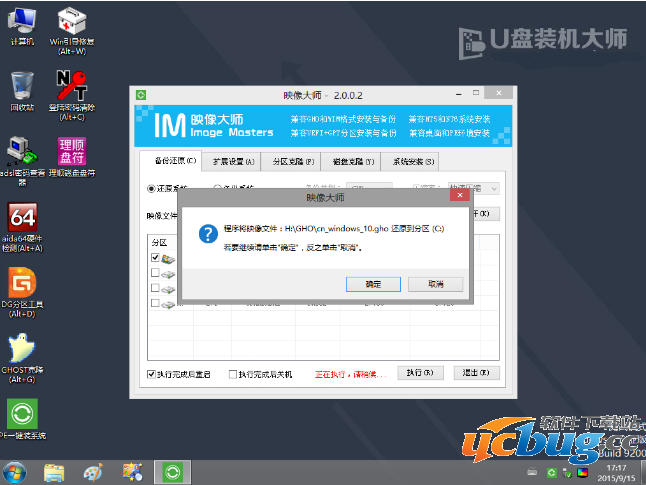Close the 映像大师 confirmation dialog
The height and width of the screenshot is (485, 646).
(x=460, y=195)
